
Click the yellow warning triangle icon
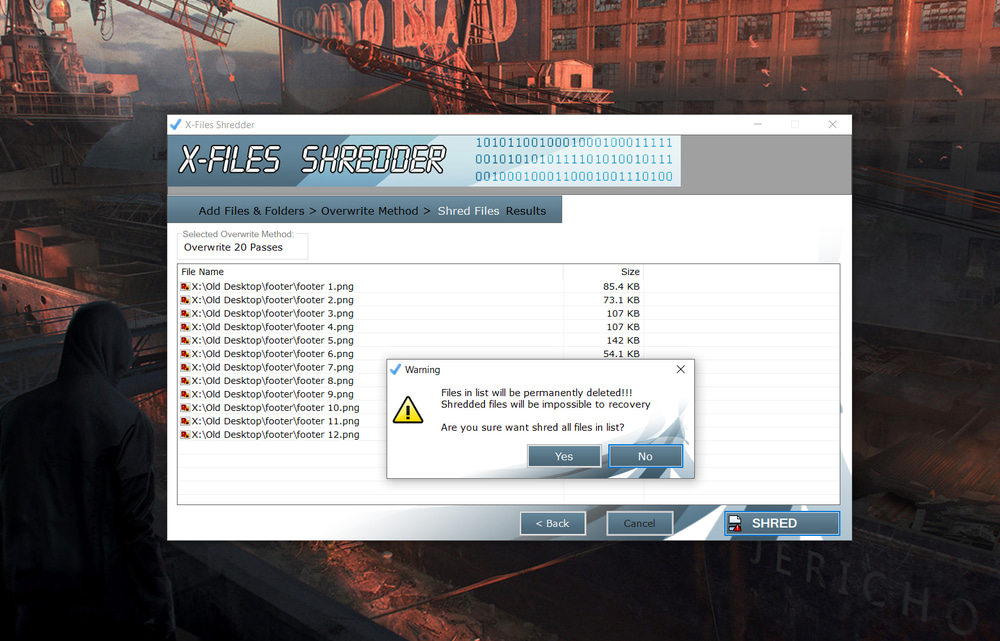[407, 410]
